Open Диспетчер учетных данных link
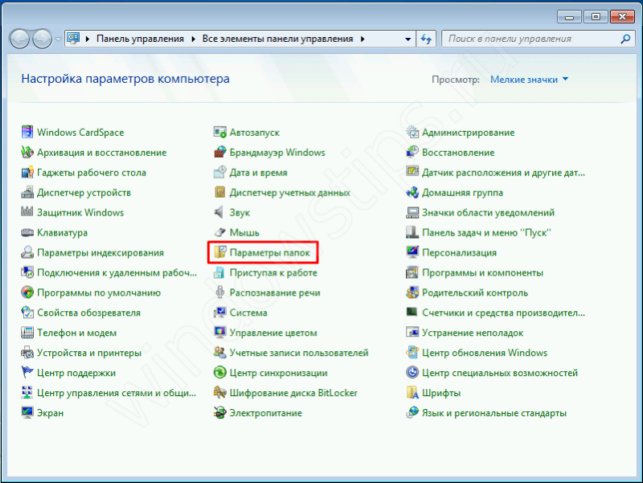643x483 pixels. 290,192
